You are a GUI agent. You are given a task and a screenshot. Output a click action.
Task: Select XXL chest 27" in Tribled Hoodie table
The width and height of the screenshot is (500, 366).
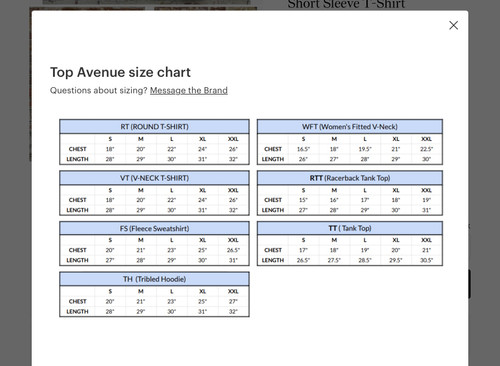(x=233, y=301)
